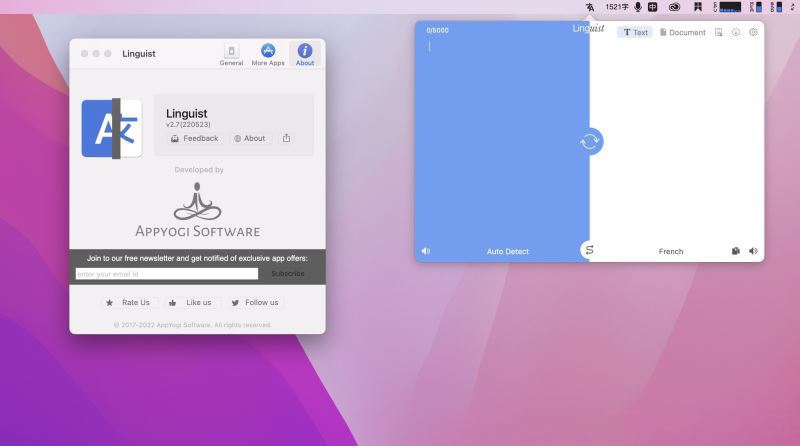Open the French target language selector
Screen dimensions: 800x446
tap(670, 252)
